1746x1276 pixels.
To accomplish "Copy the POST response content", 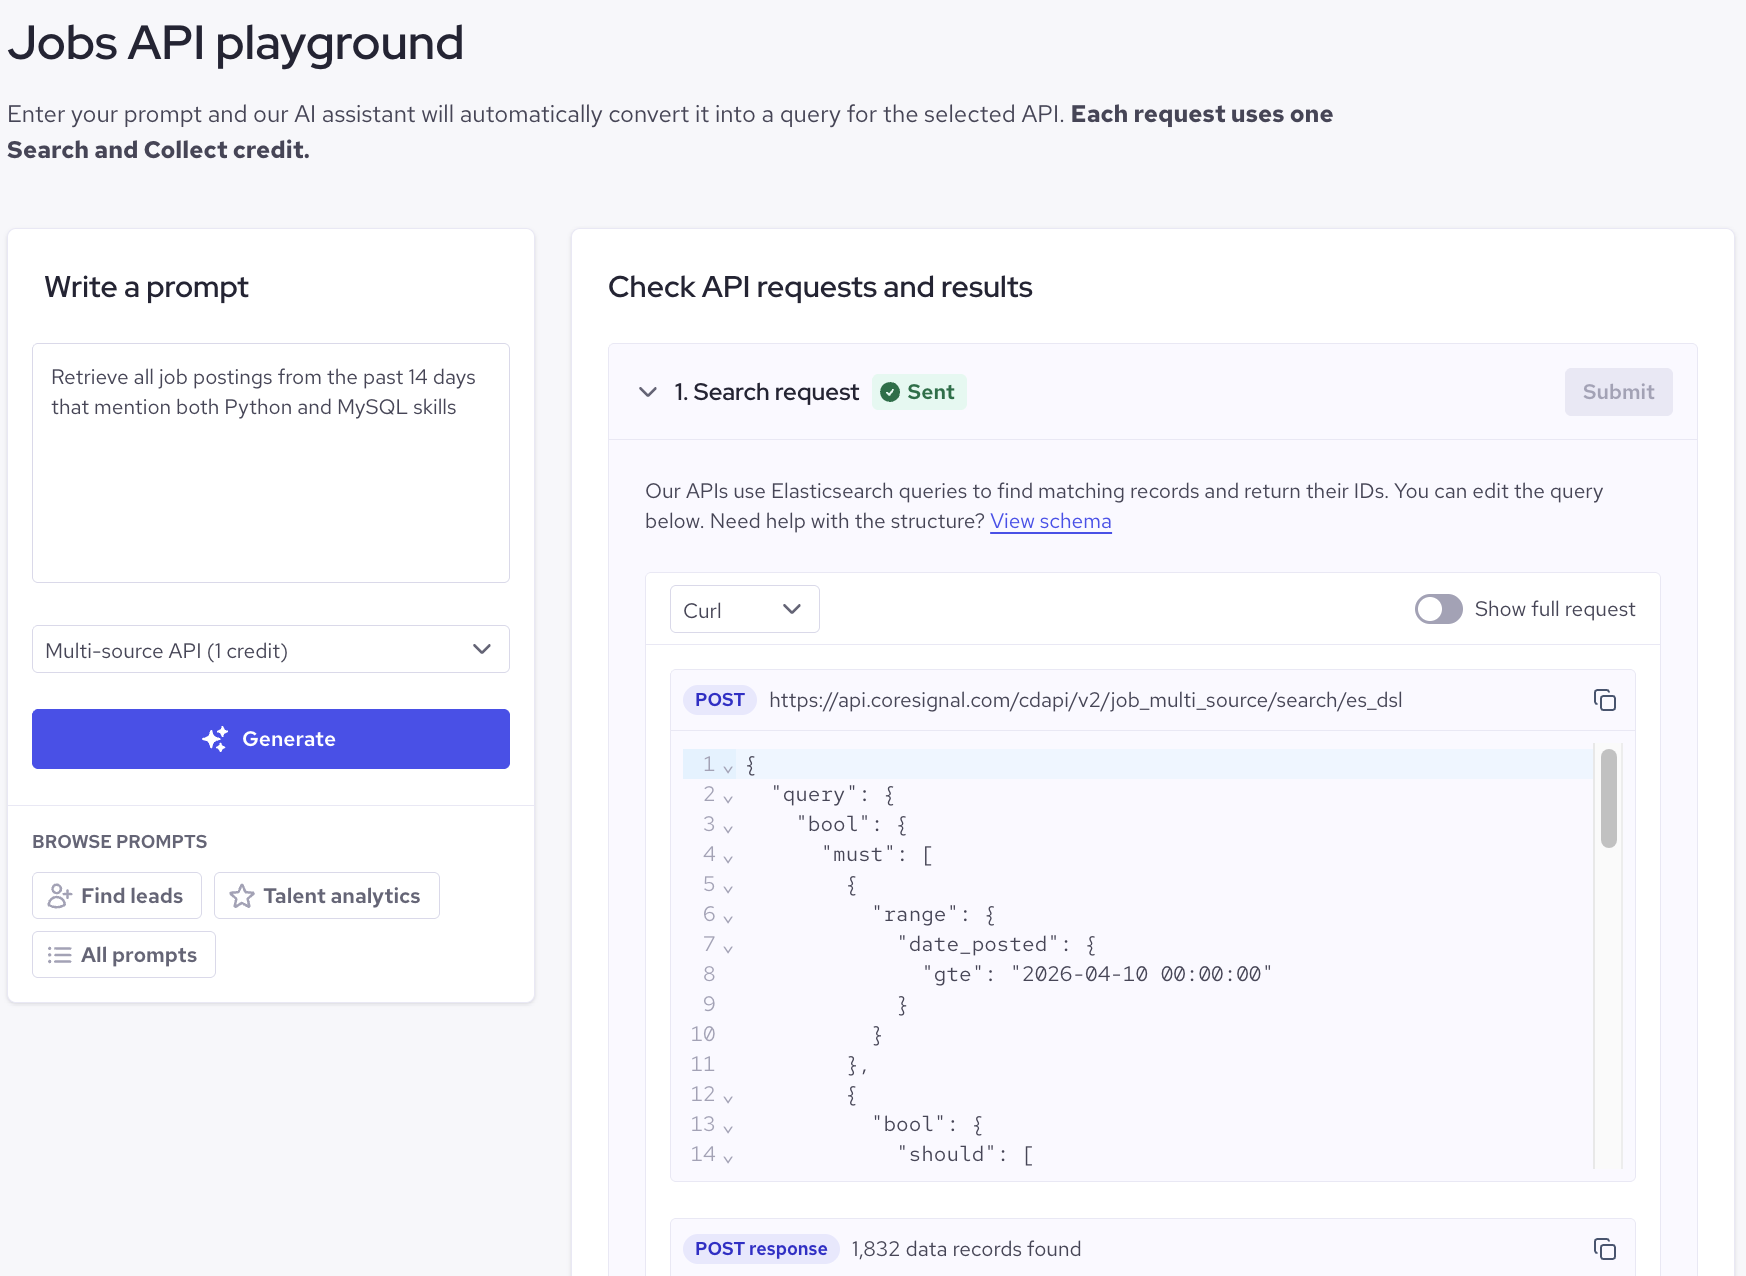I will pyautogui.click(x=1604, y=1249).
